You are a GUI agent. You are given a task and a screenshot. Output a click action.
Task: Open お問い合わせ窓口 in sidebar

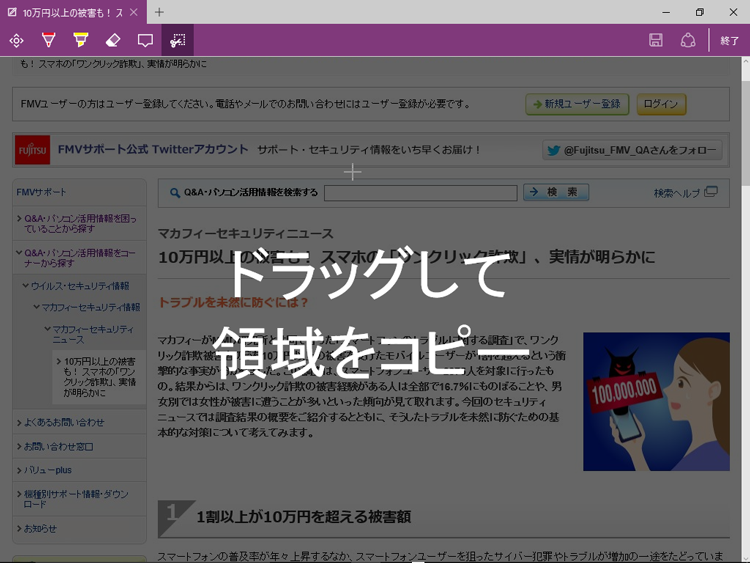coord(59,446)
